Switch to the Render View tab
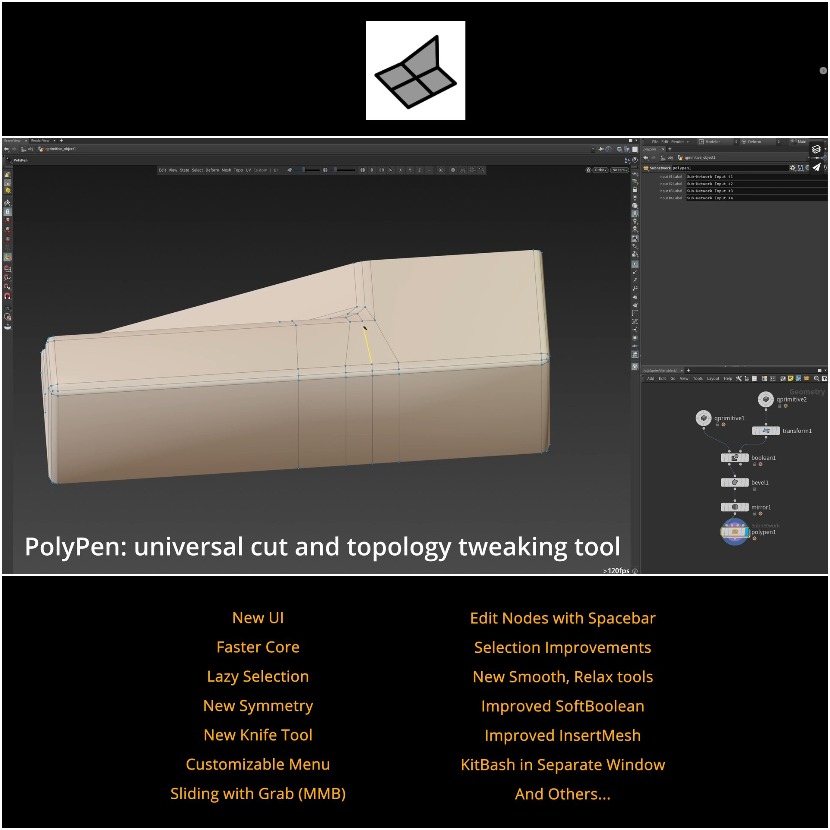Viewport: 830px width, 830px height. pyautogui.click(x=40, y=141)
